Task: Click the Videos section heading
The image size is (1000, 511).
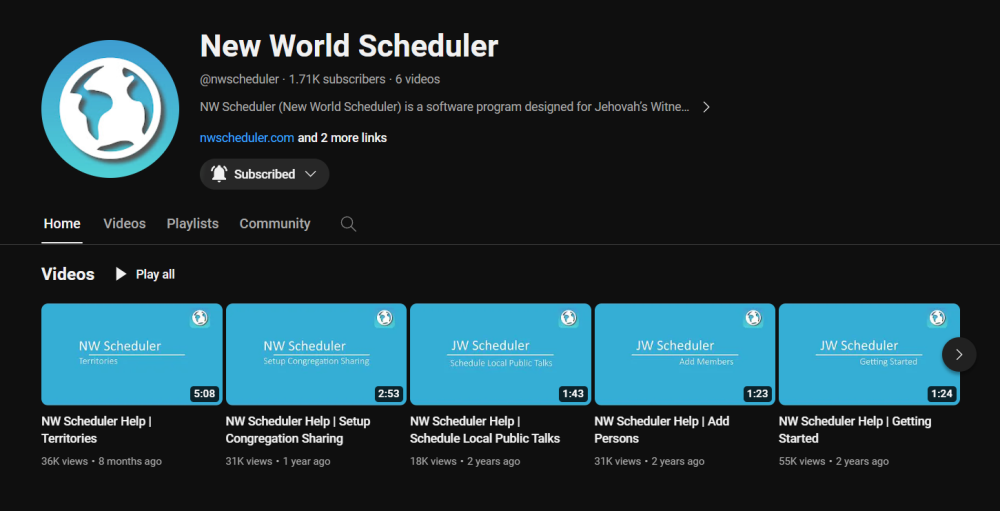Action: pyautogui.click(x=68, y=274)
